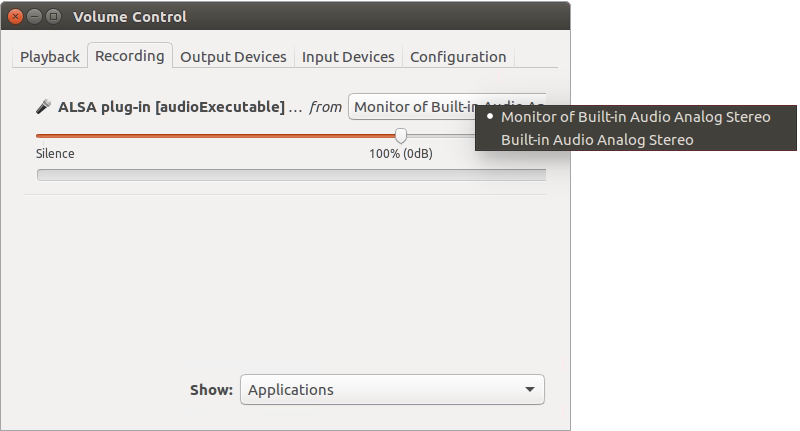The width and height of the screenshot is (800, 431).
Task: Go to the Input Devices tab
Action: (x=348, y=57)
